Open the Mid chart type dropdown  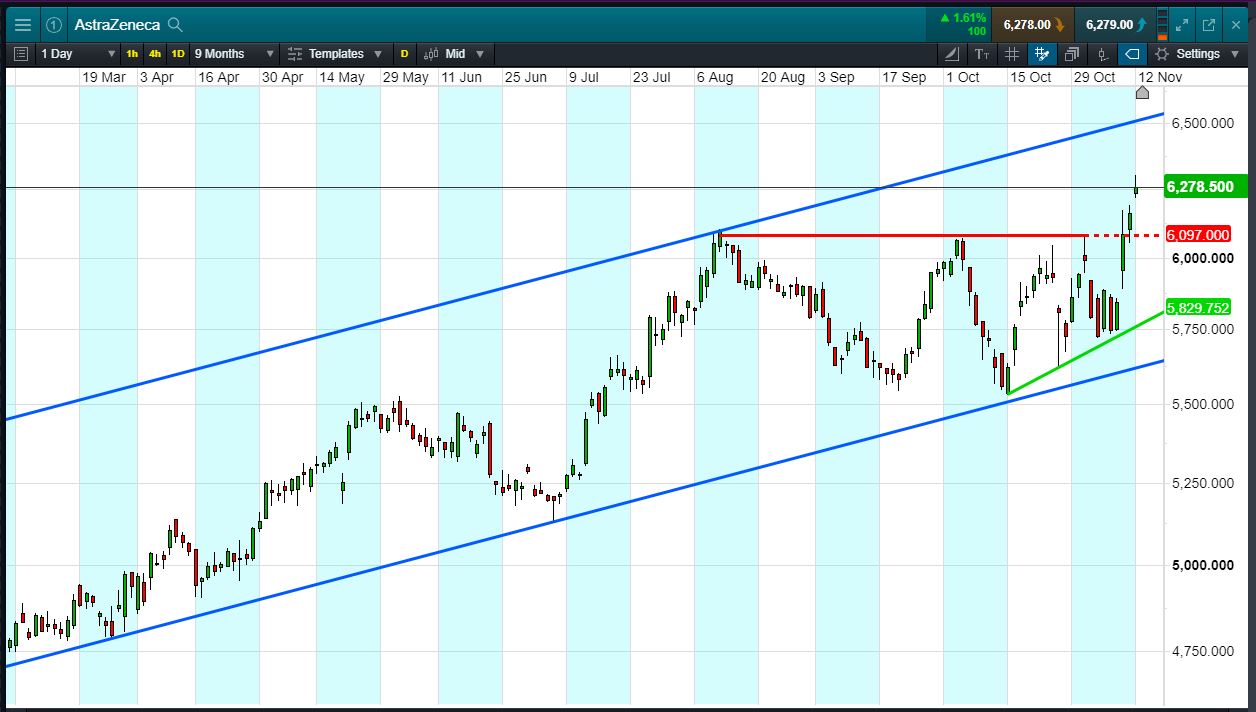(x=454, y=54)
